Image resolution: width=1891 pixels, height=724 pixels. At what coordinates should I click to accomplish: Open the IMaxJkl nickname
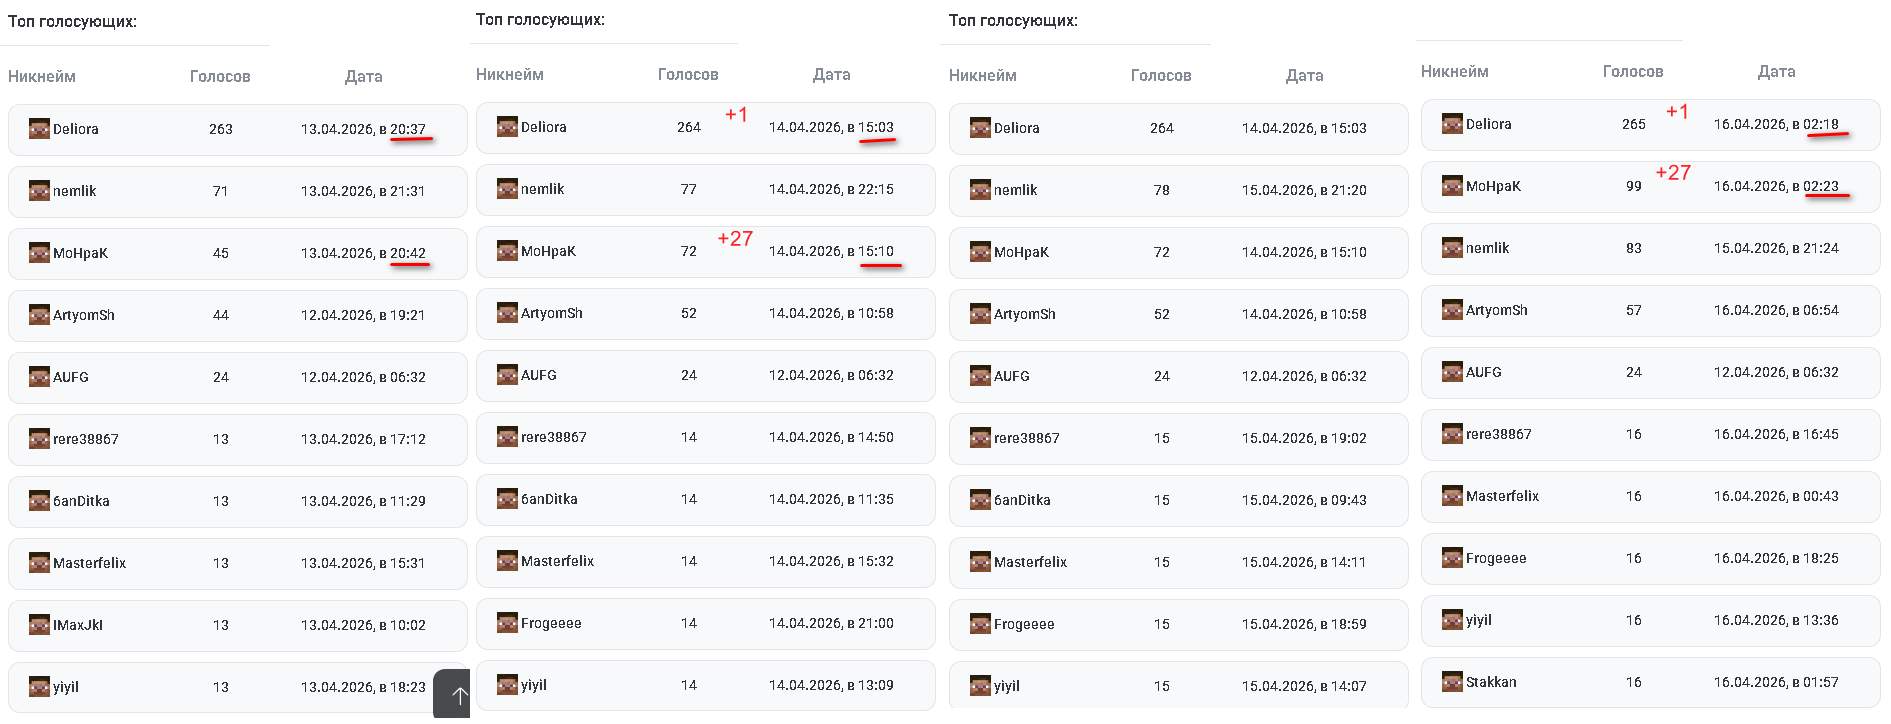tap(78, 625)
